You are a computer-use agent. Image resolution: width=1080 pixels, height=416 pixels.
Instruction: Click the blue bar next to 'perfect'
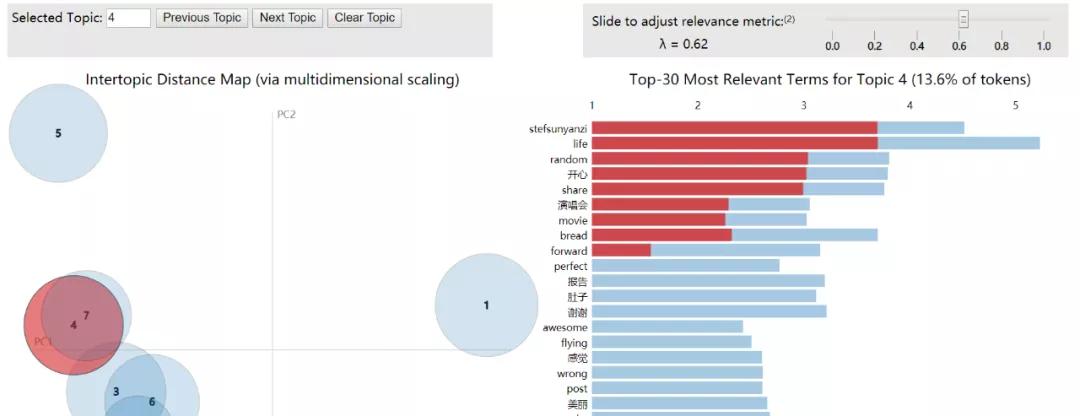pyautogui.click(x=685, y=266)
